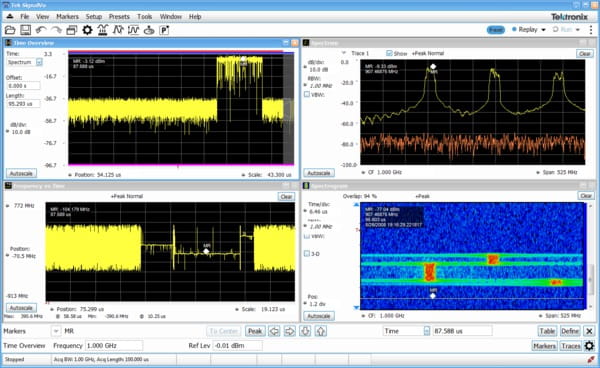The image size is (600, 368).
Task: Open the marker Table button
Action: coord(547,331)
